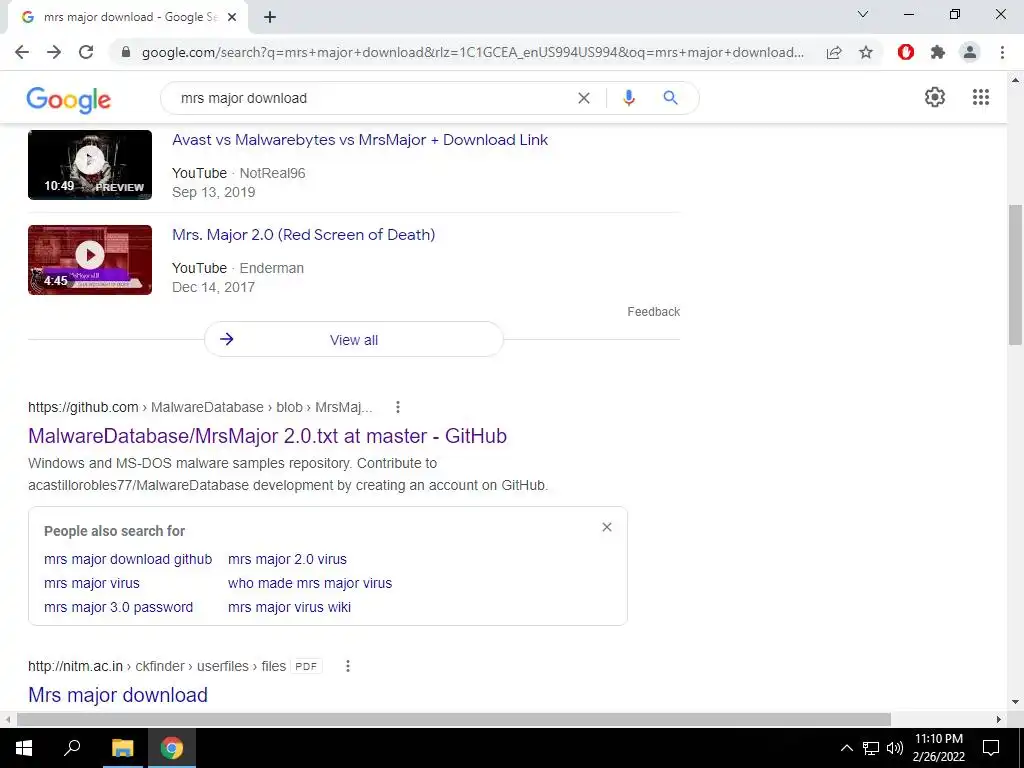Start a voice search with microphone
1024x768 pixels.
pyautogui.click(x=629, y=98)
